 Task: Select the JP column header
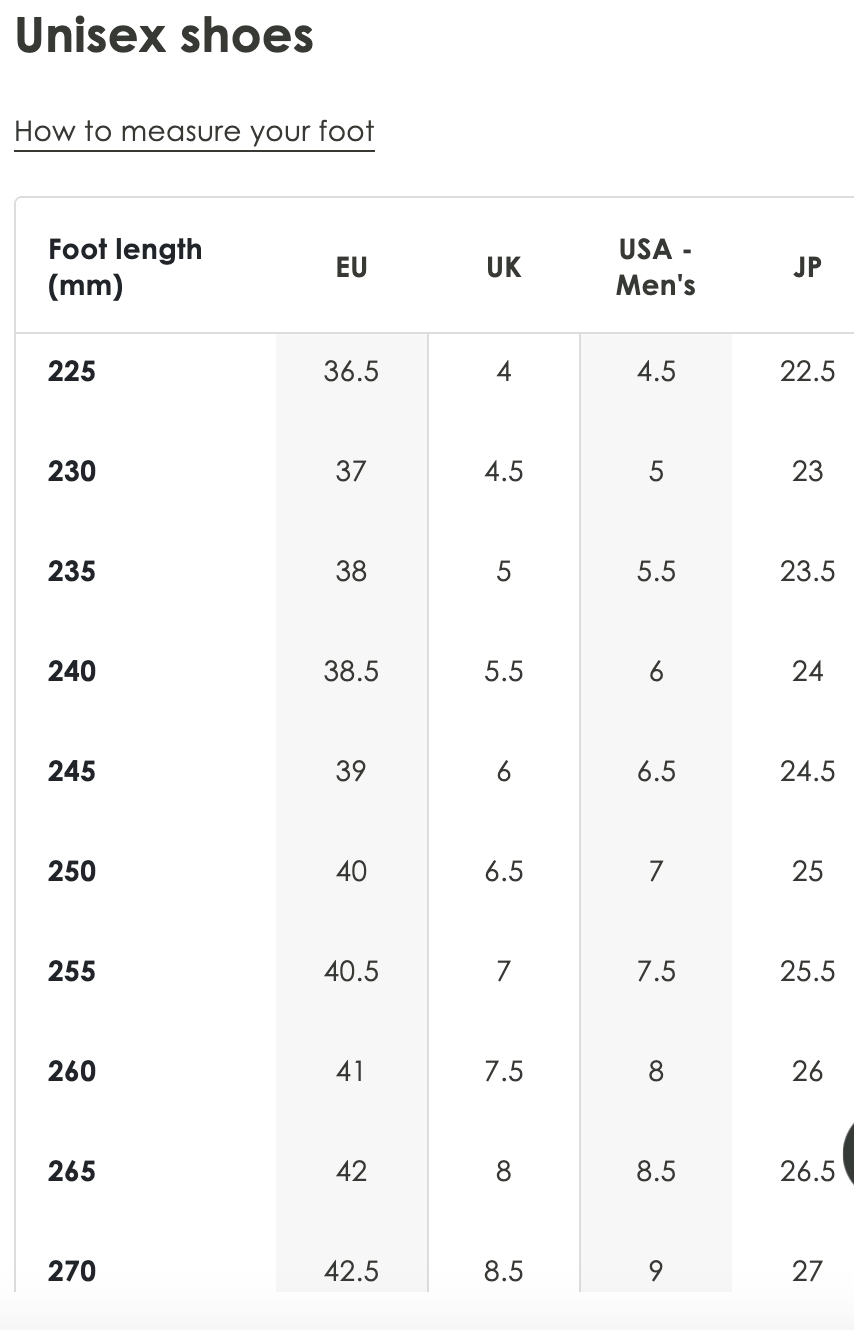click(x=807, y=267)
